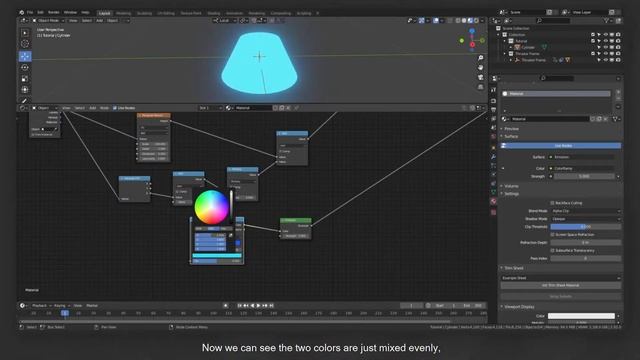Open the timeline Playback menu
Screen dimensions: 640x360
[x=40, y=306]
